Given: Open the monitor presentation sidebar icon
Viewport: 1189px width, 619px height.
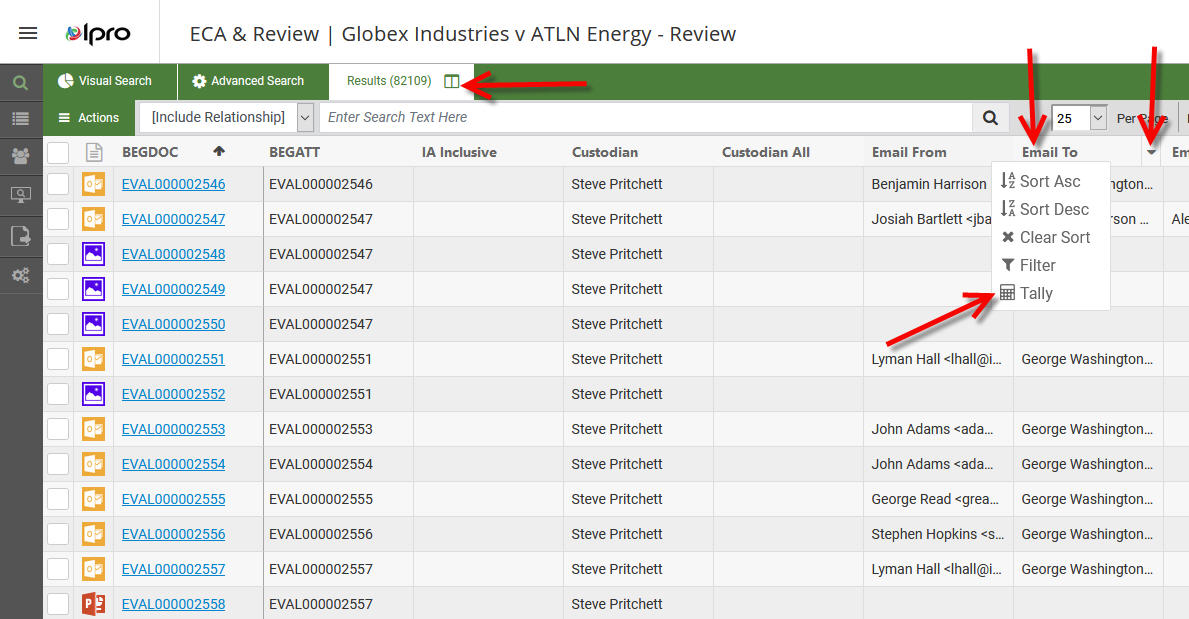Looking at the screenshot, I should (20, 195).
